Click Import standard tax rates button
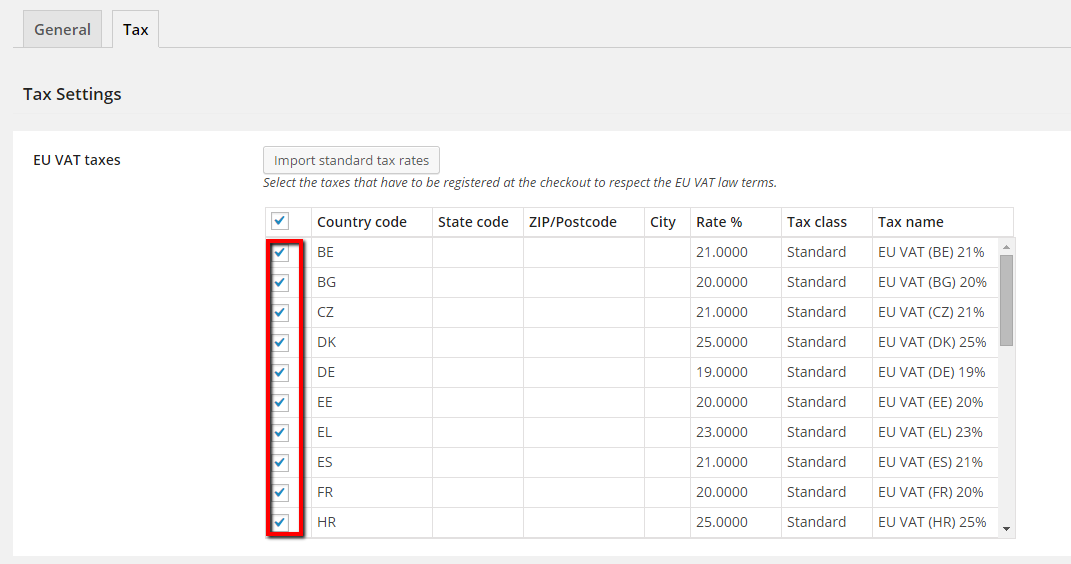Image resolution: width=1071 pixels, height=564 pixels. [x=351, y=160]
